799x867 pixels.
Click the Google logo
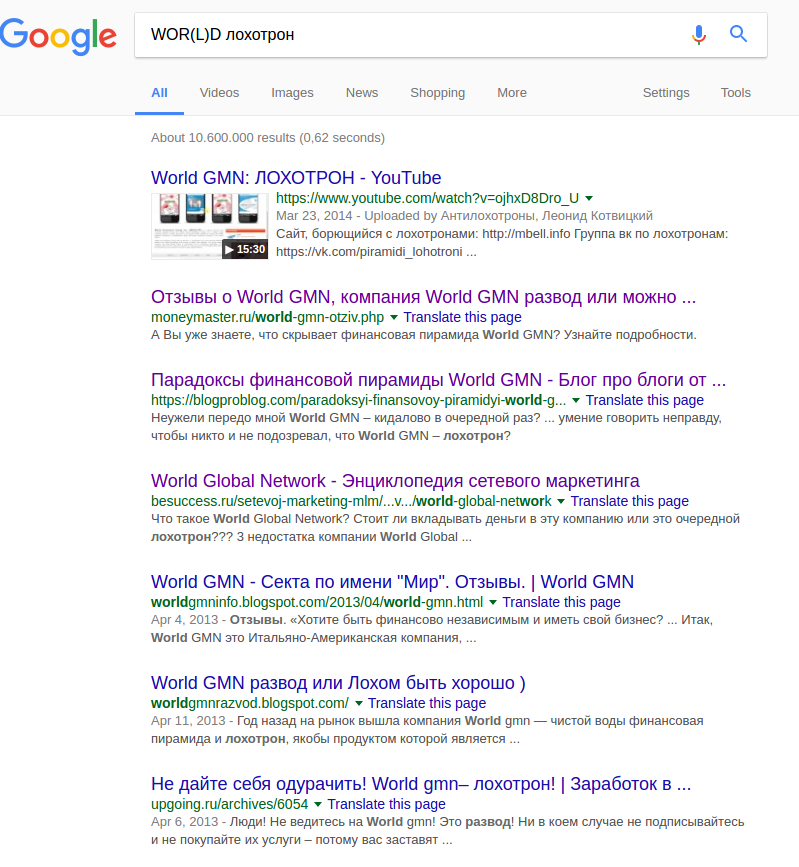(x=58, y=36)
